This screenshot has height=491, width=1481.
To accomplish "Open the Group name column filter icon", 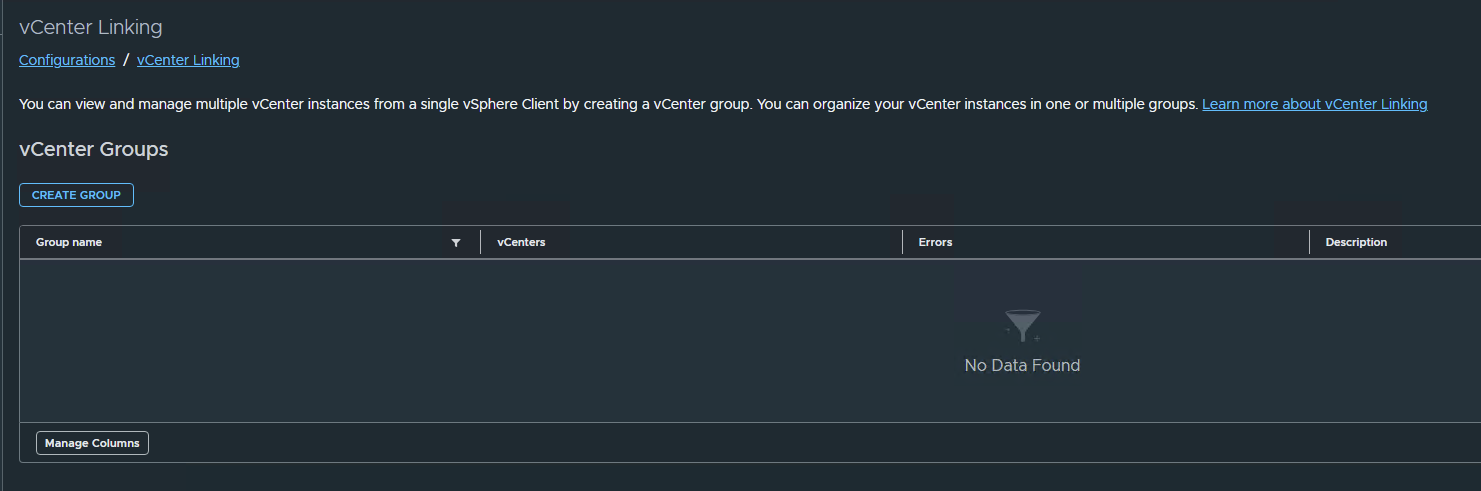I will pyautogui.click(x=456, y=243).
